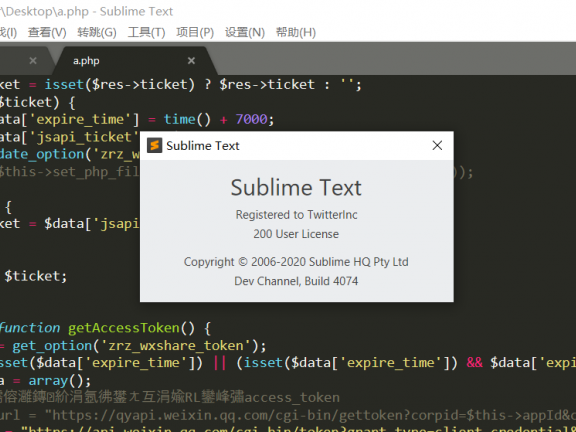Click the getAccessToken function name
This screenshot has height=432, width=576.
[x=124, y=328]
